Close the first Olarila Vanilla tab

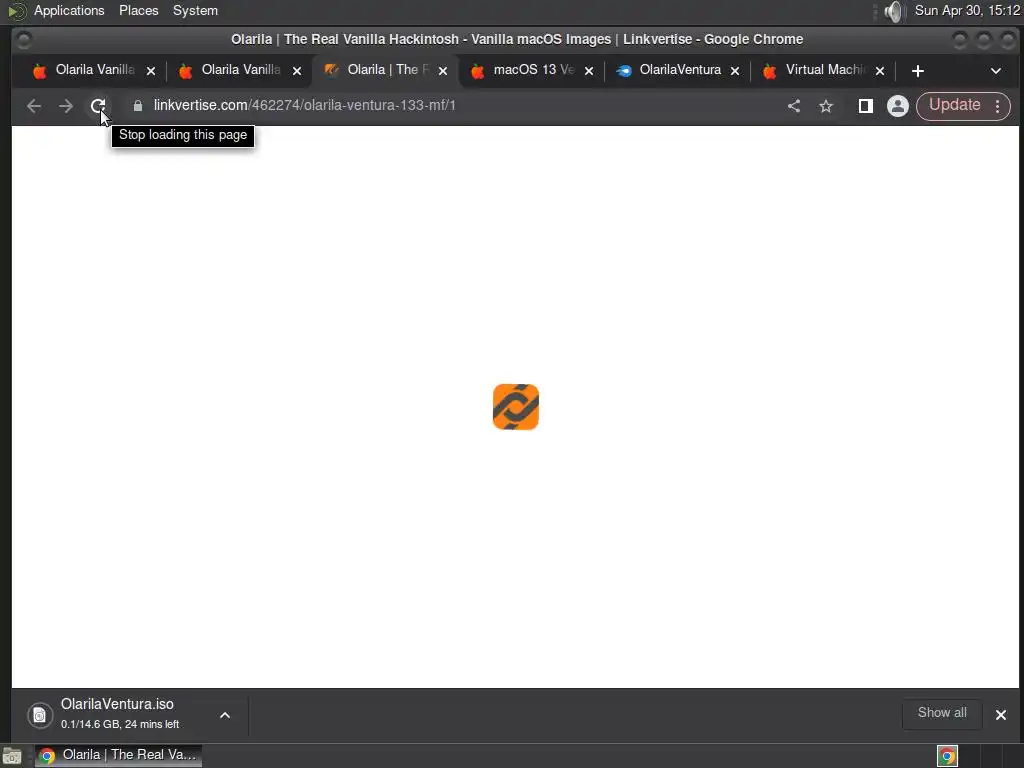point(151,71)
